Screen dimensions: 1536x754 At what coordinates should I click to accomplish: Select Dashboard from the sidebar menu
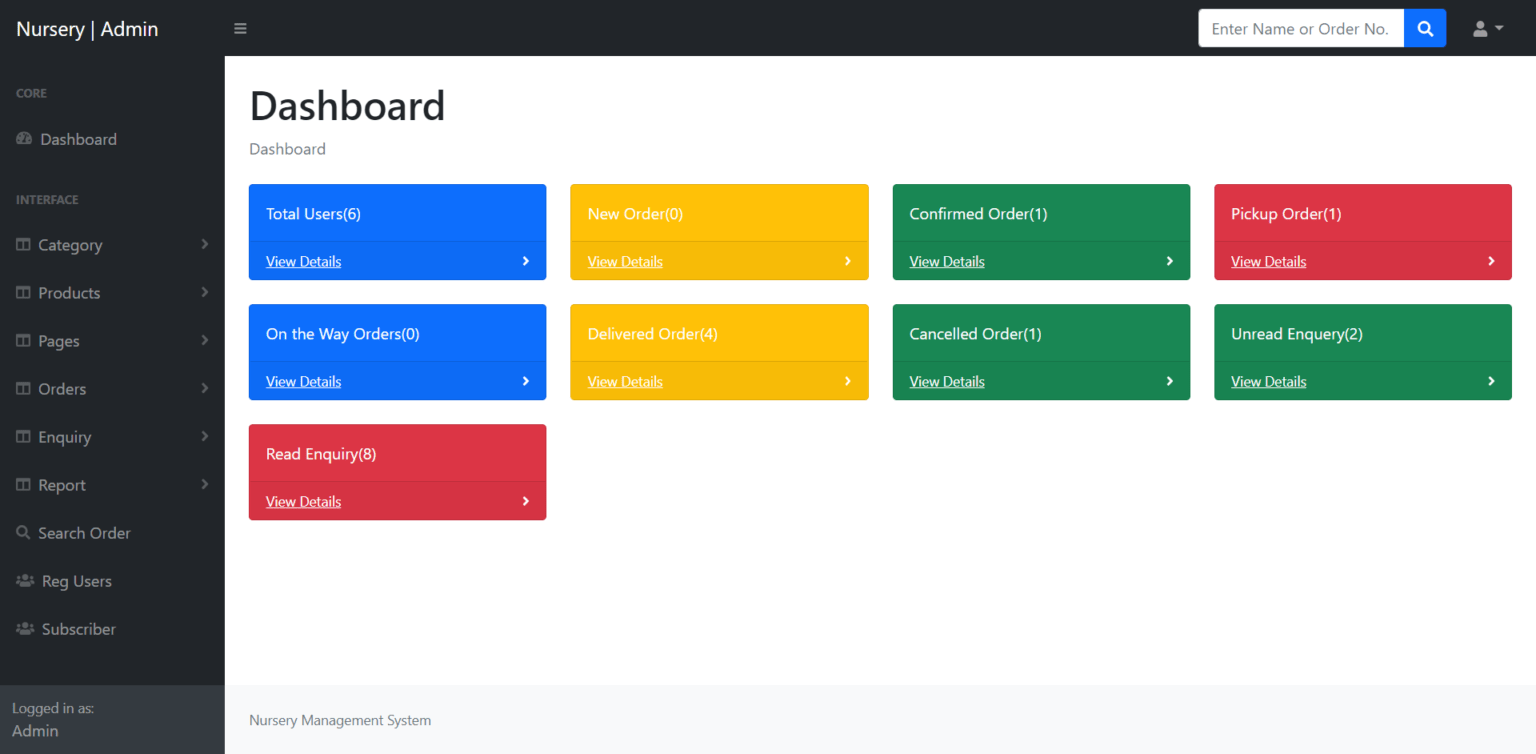tap(78, 139)
